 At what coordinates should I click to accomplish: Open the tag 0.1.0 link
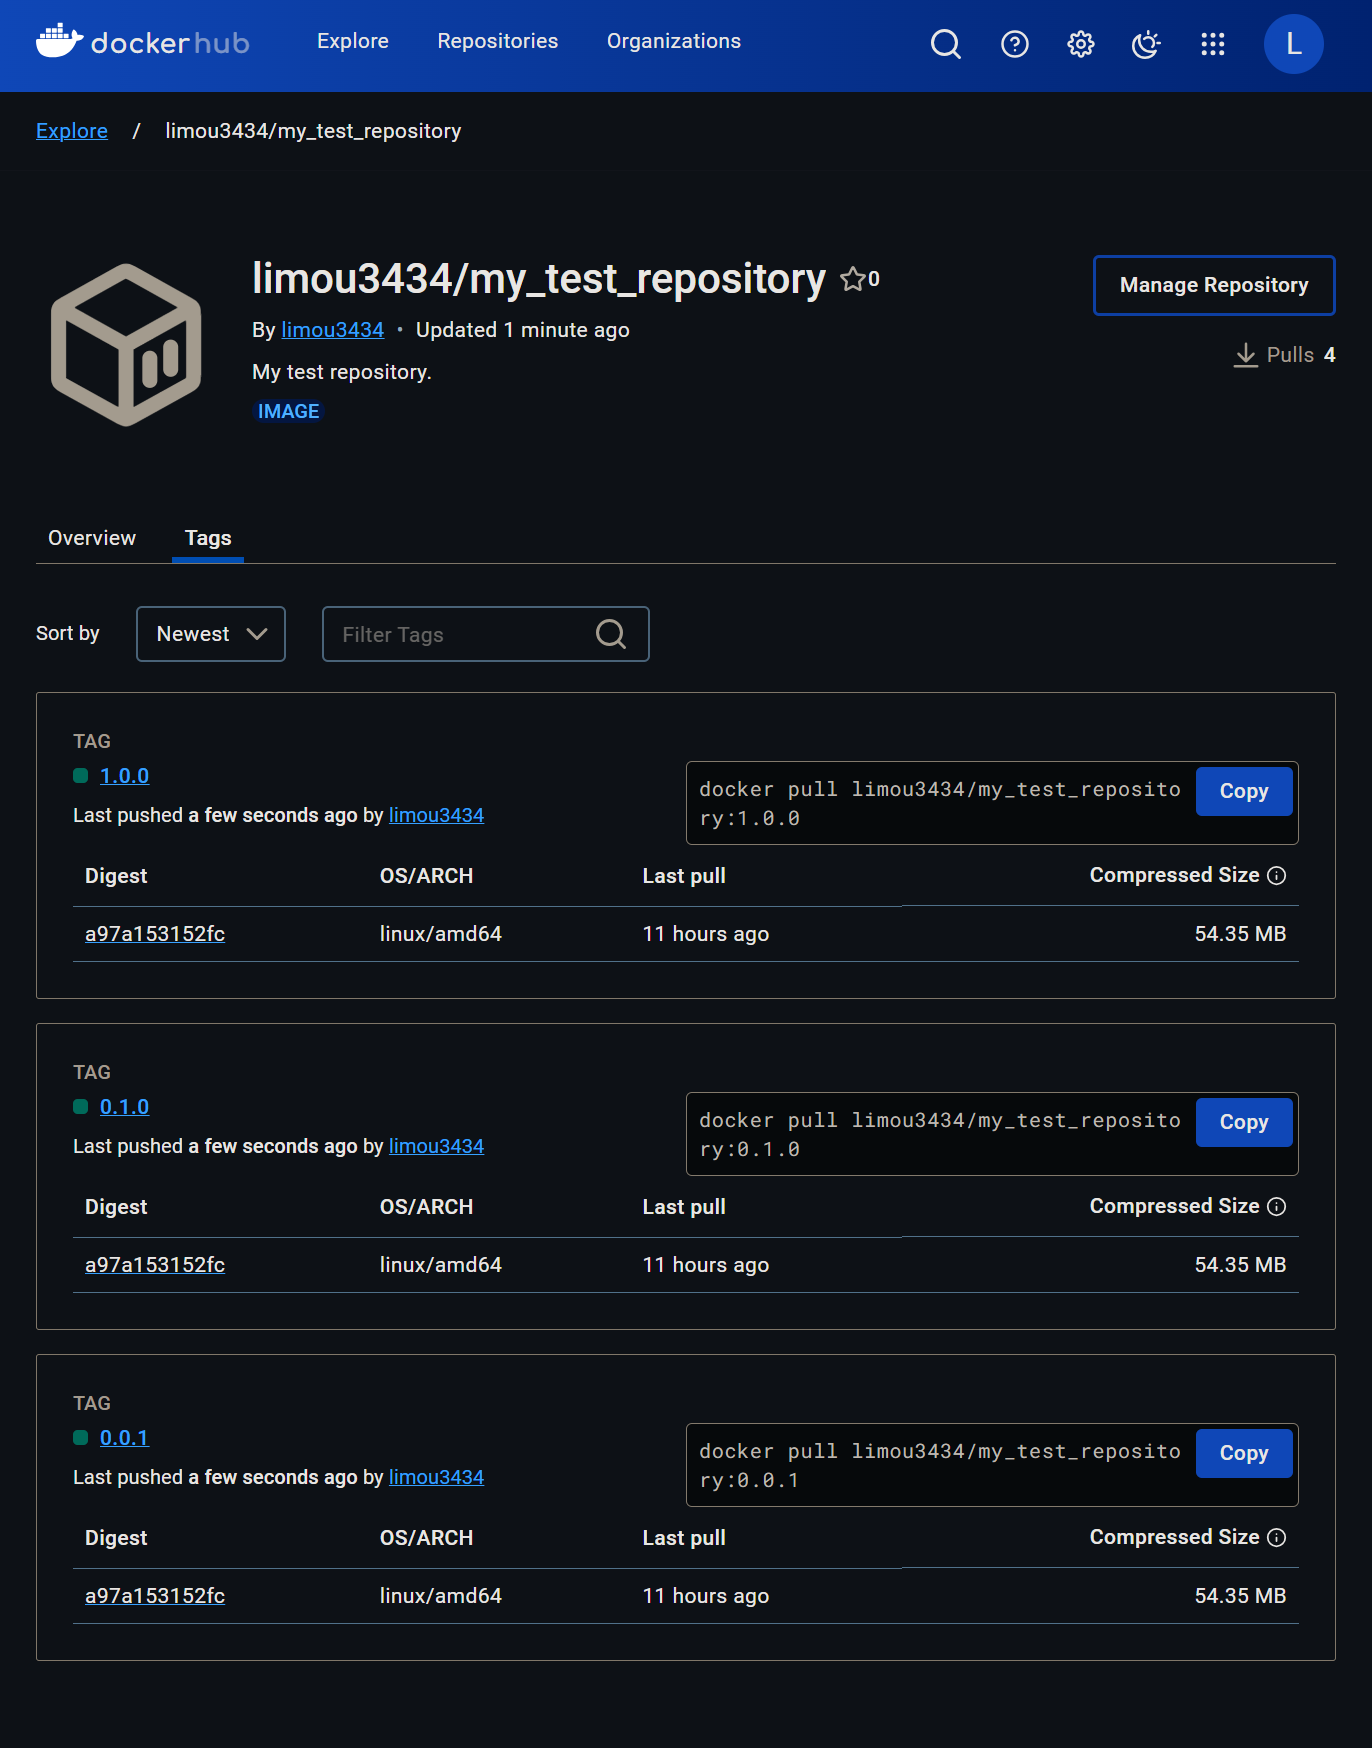pyautogui.click(x=124, y=1107)
